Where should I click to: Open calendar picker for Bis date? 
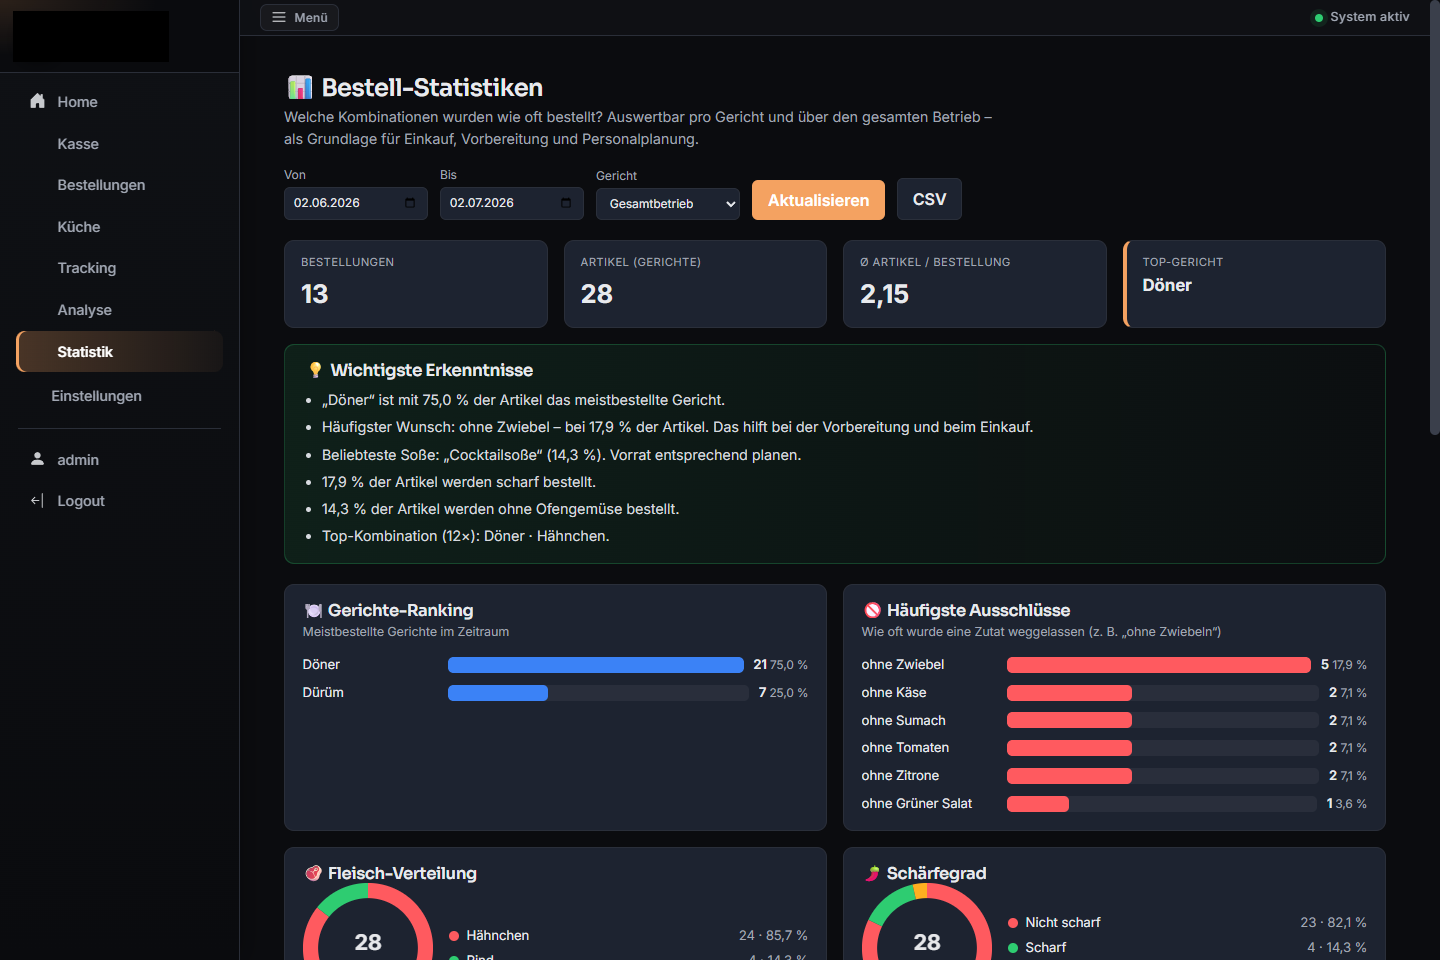(x=566, y=203)
